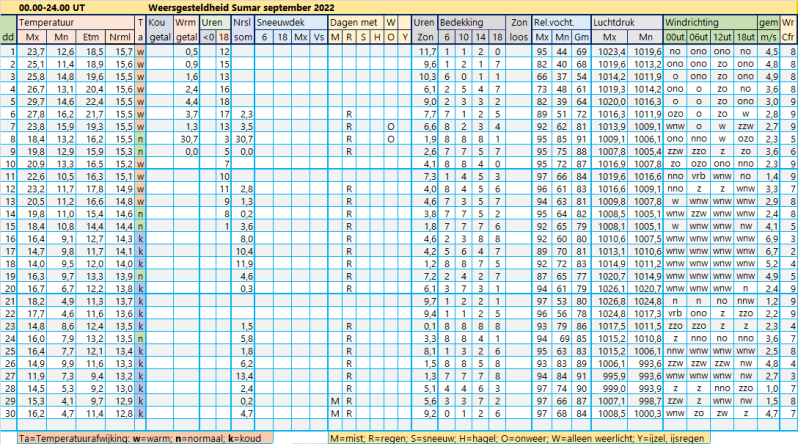The height and width of the screenshot is (444, 798).
Task: Click the Temperatuur header cell
Action: click(x=47, y=20)
